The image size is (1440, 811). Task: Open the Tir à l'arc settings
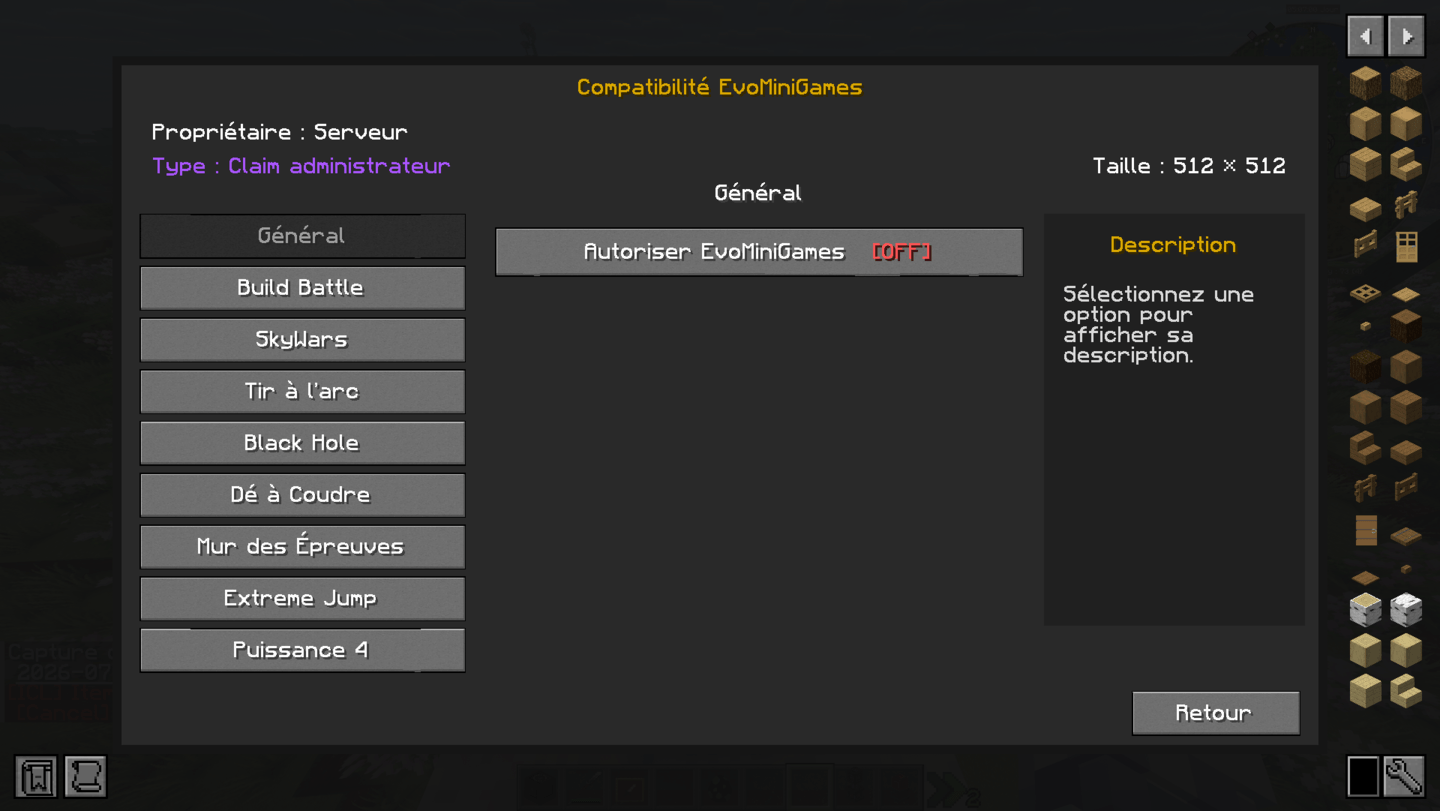302,392
